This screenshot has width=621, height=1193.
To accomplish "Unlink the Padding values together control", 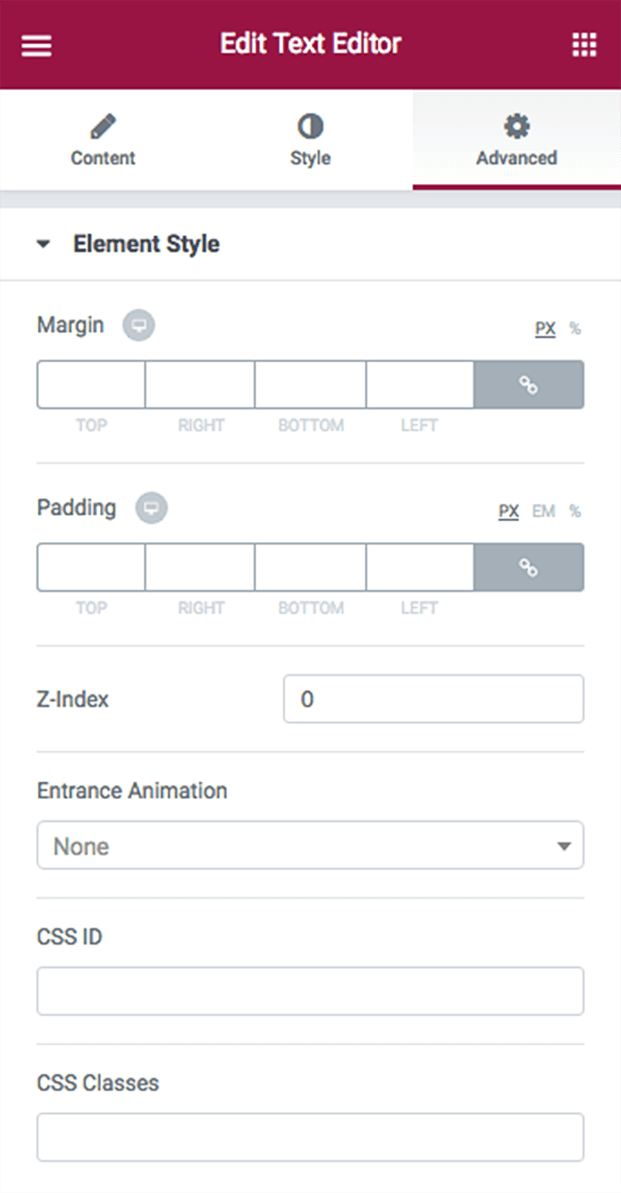I will [x=530, y=566].
